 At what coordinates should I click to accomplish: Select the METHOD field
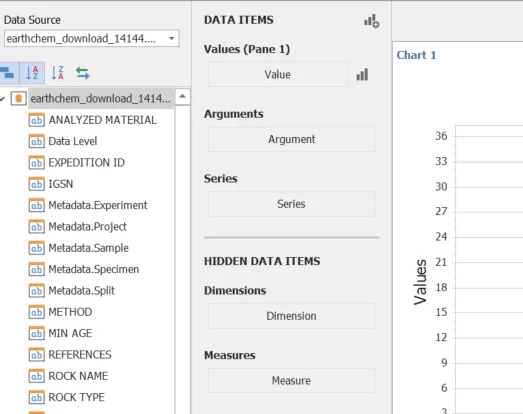point(70,312)
